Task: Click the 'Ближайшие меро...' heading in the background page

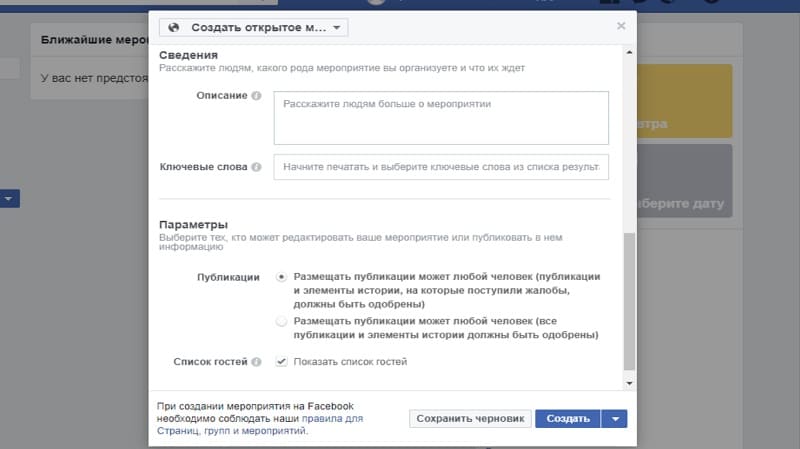Action: pos(94,40)
